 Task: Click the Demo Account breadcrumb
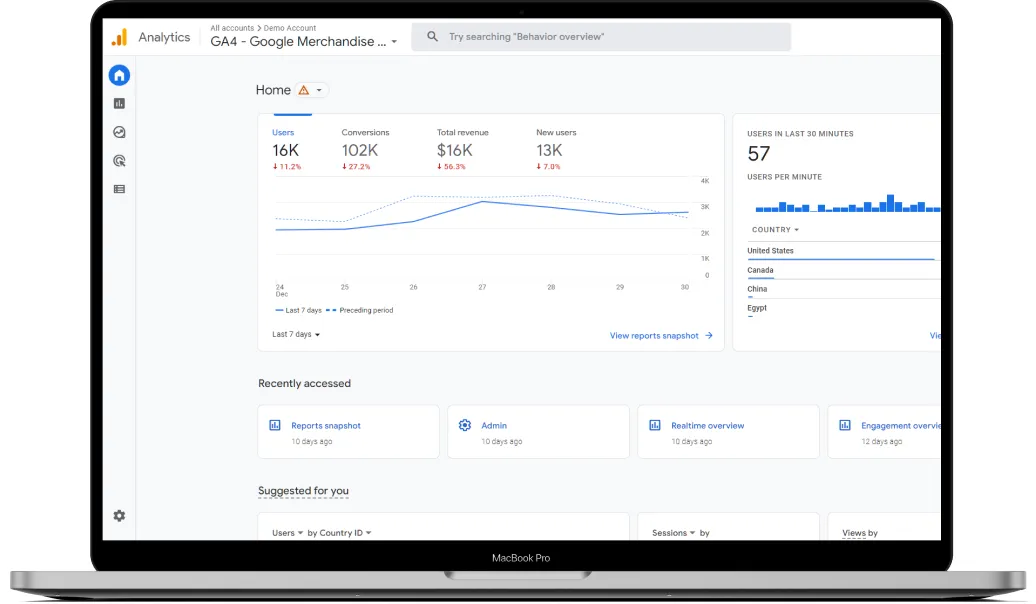coord(289,28)
